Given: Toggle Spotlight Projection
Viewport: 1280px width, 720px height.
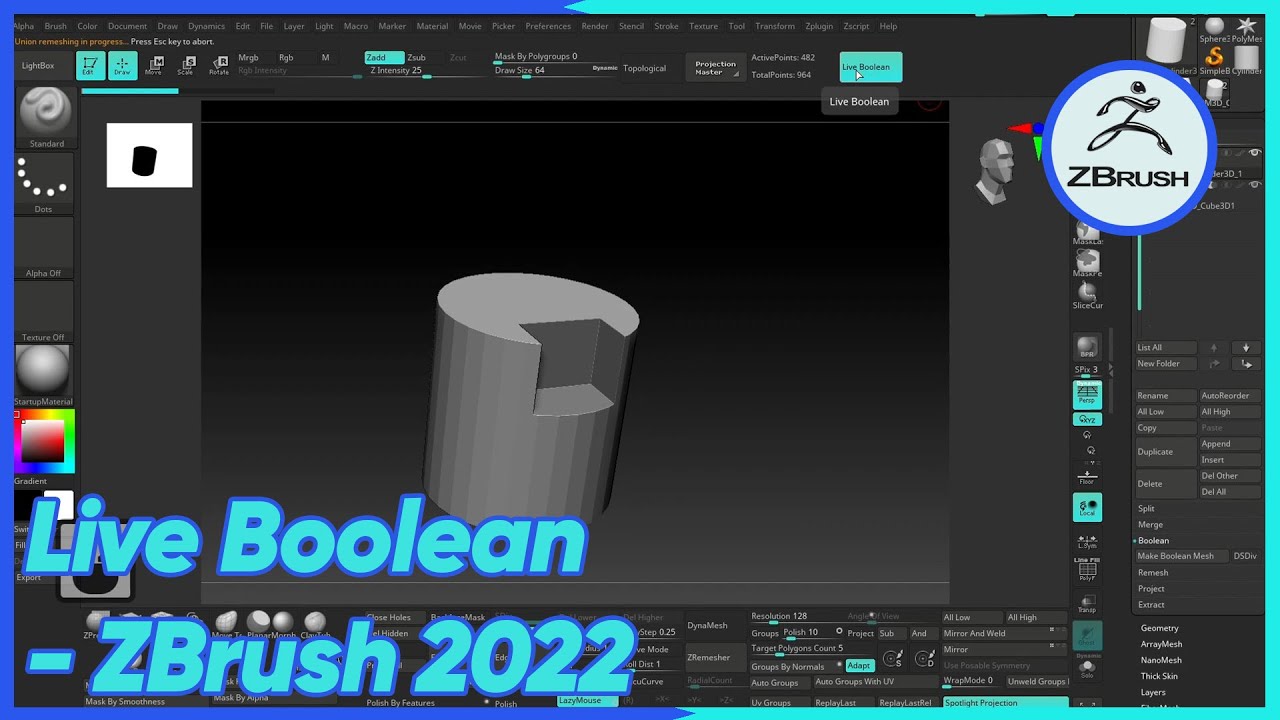Looking at the screenshot, I should tap(1005, 703).
